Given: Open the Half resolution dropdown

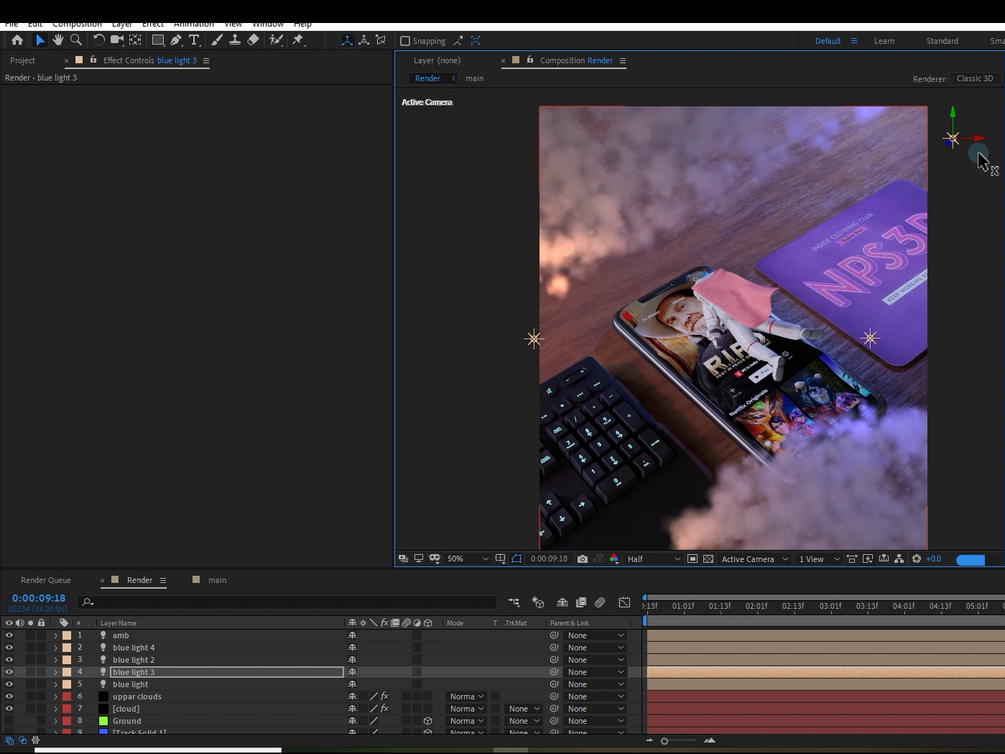Looking at the screenshot, I should click(x=653, y=559).
